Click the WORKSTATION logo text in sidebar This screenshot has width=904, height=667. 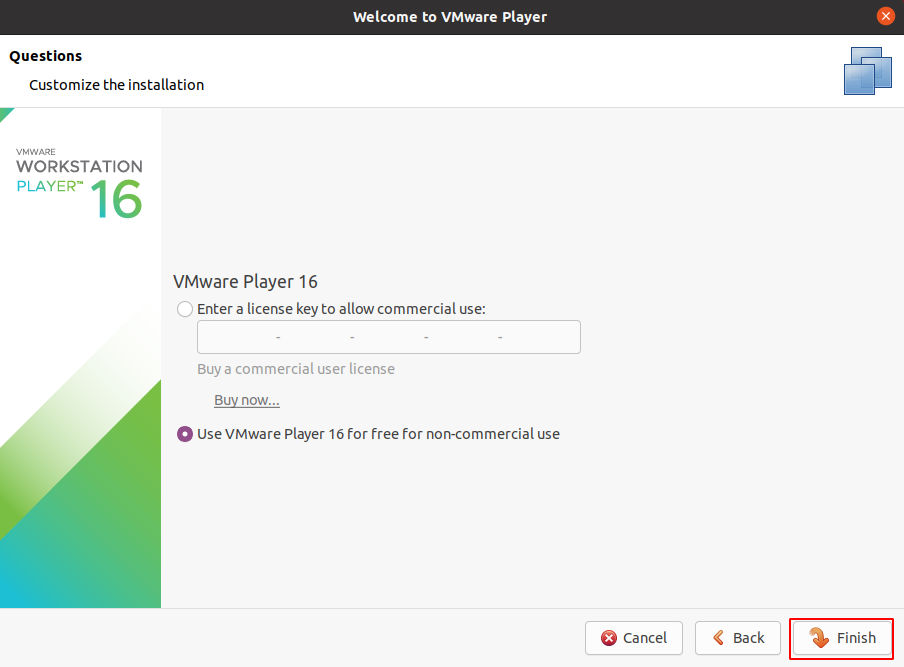point(79,167)
